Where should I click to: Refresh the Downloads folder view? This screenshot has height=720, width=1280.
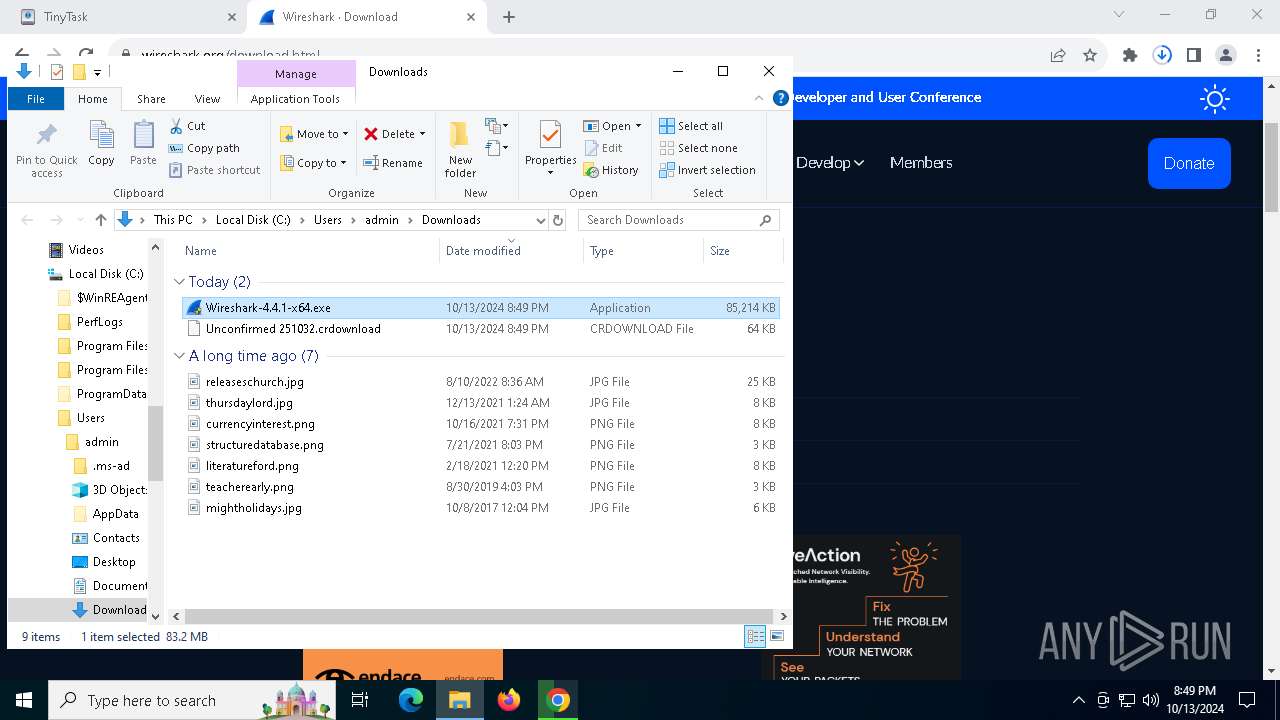pyautogui.click(x=558, y=220)
